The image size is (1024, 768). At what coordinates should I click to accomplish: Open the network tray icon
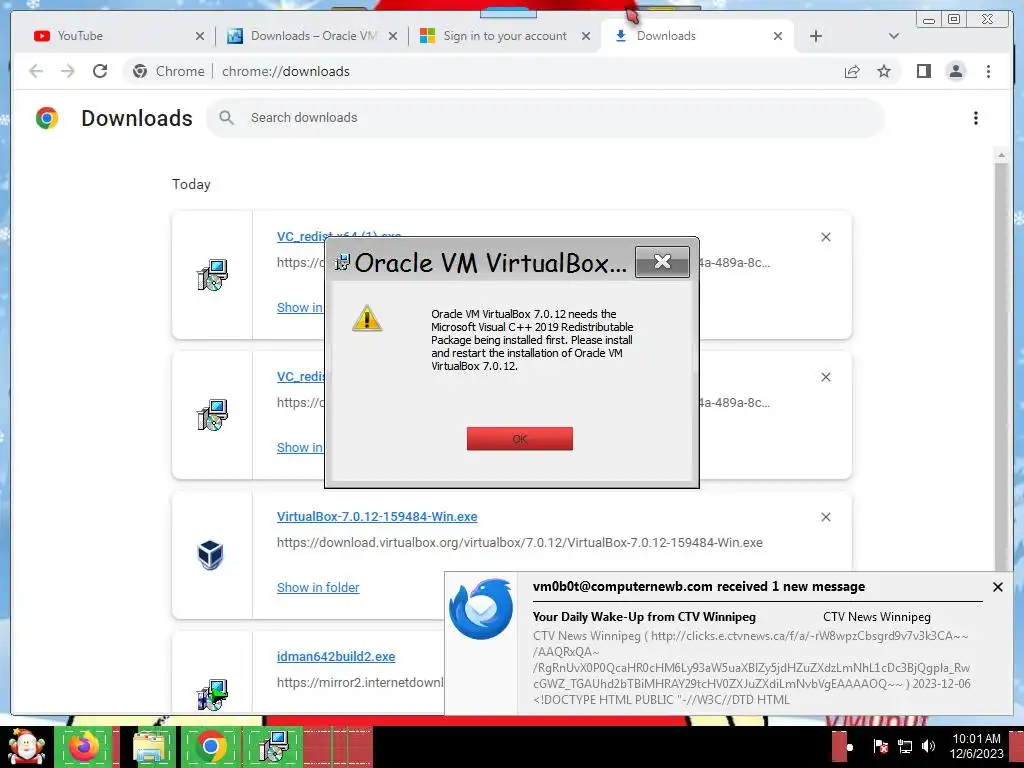click(x=905, y=746)
